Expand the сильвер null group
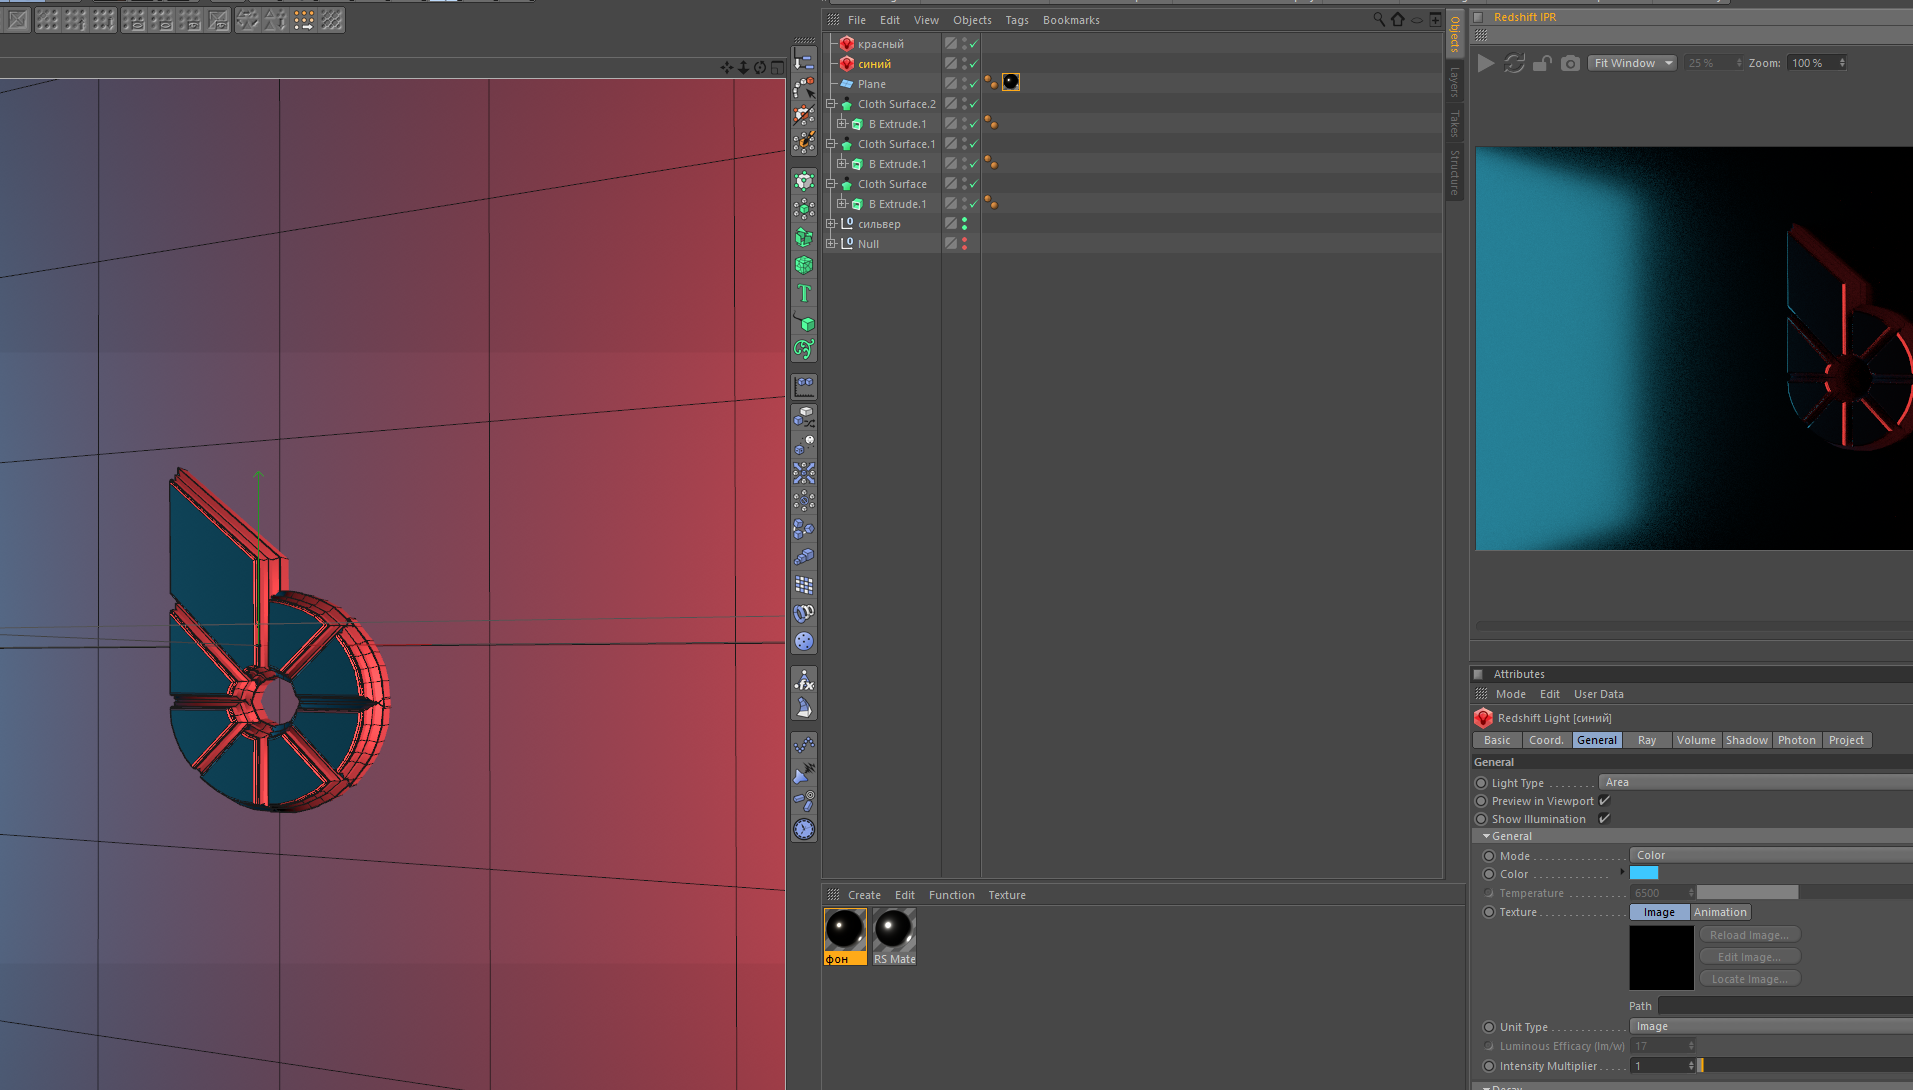This screenshot has height=1090, width=1913. 831,223
